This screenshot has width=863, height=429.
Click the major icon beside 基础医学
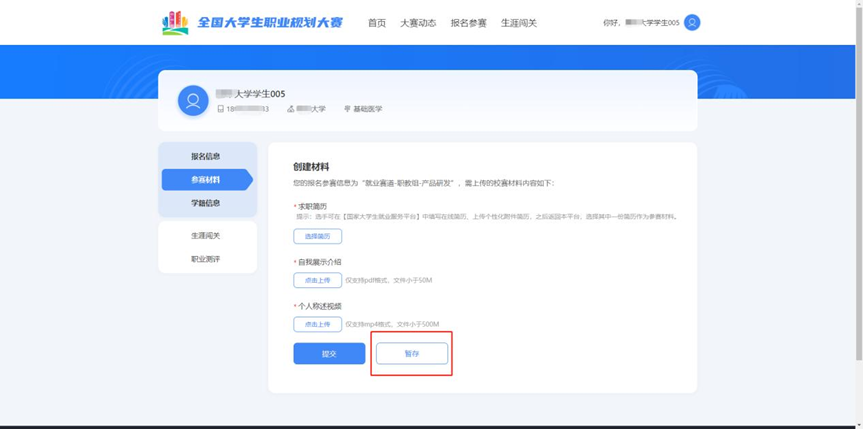tap(347, 109)
